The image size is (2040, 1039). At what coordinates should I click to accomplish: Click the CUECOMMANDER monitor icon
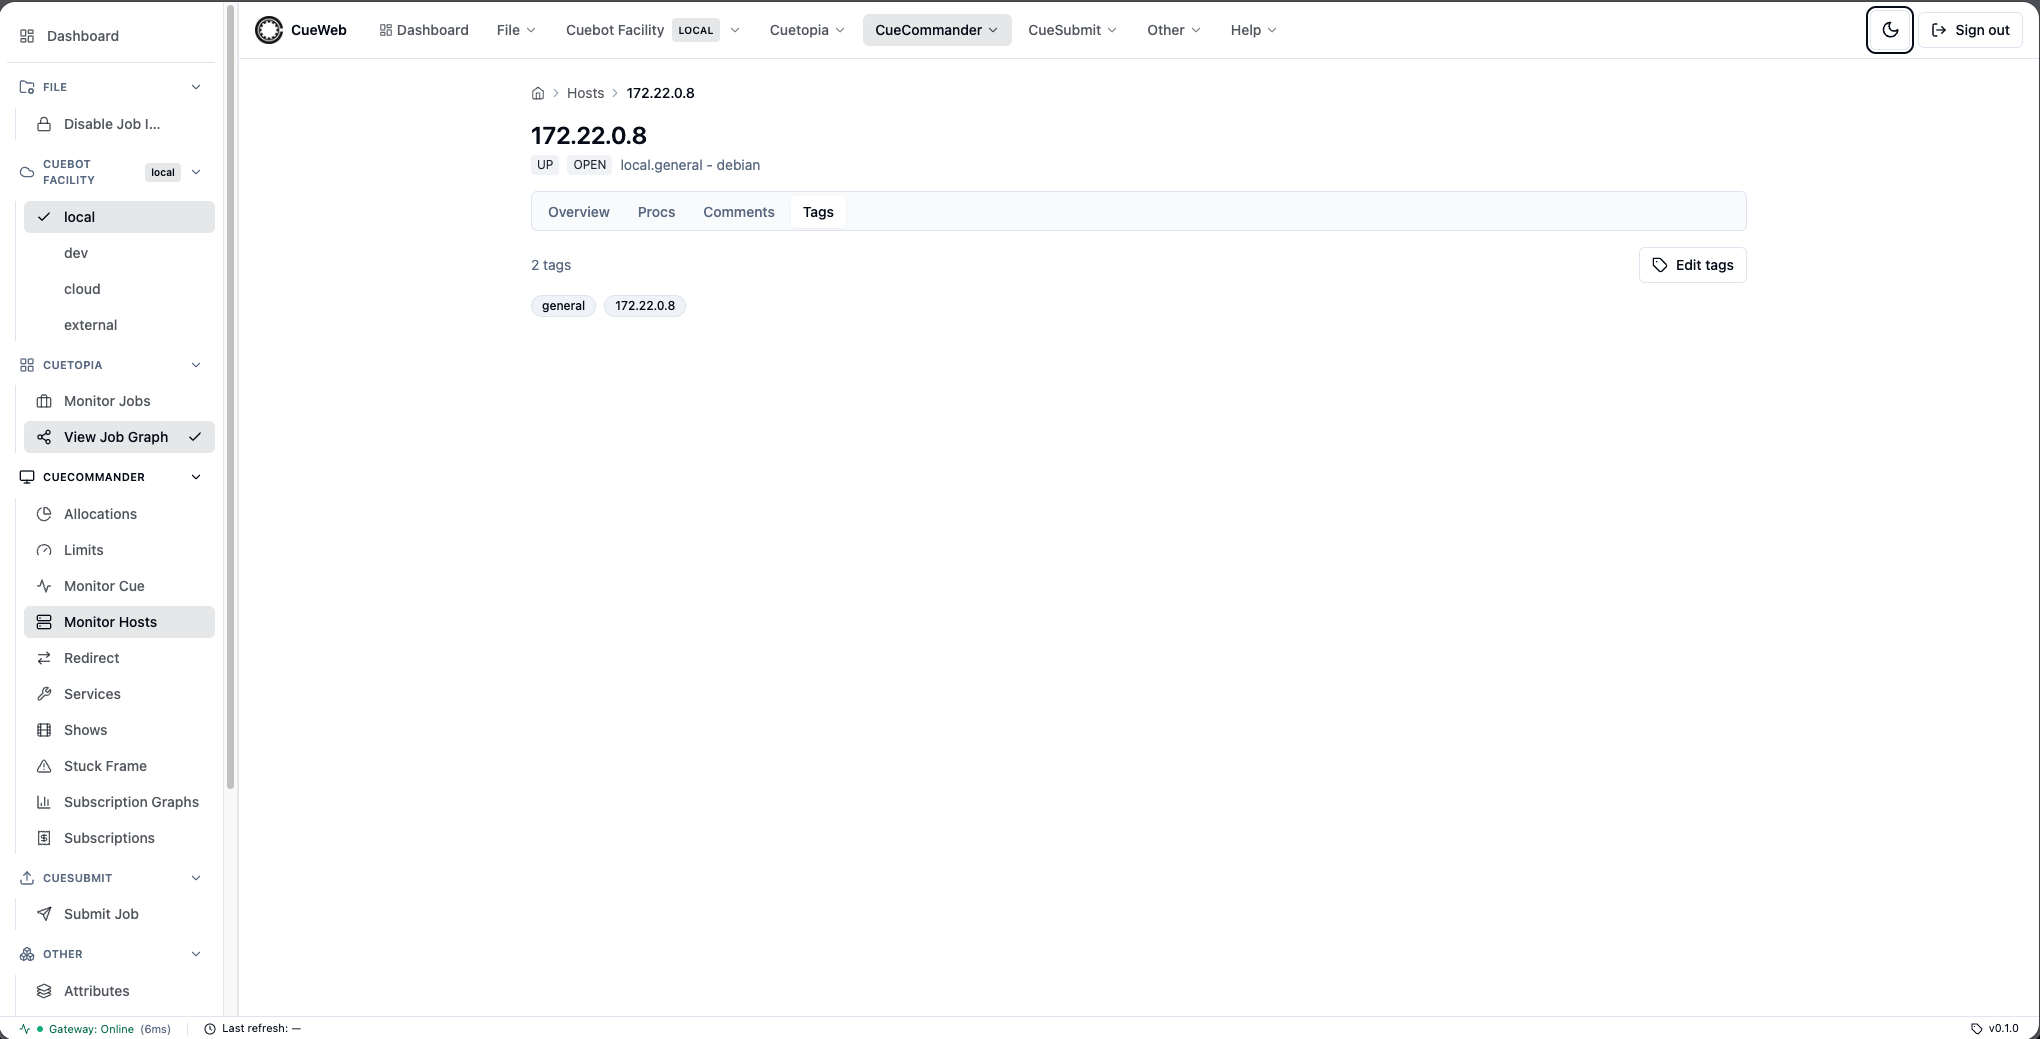point(27,477)
